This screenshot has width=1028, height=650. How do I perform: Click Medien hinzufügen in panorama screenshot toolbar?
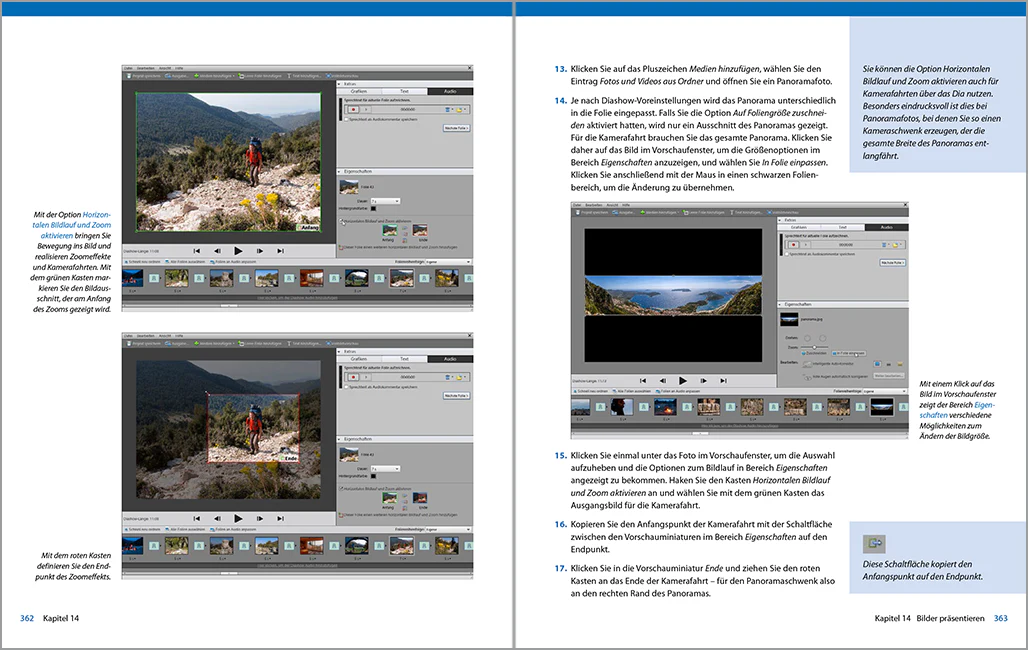(659, 212)
